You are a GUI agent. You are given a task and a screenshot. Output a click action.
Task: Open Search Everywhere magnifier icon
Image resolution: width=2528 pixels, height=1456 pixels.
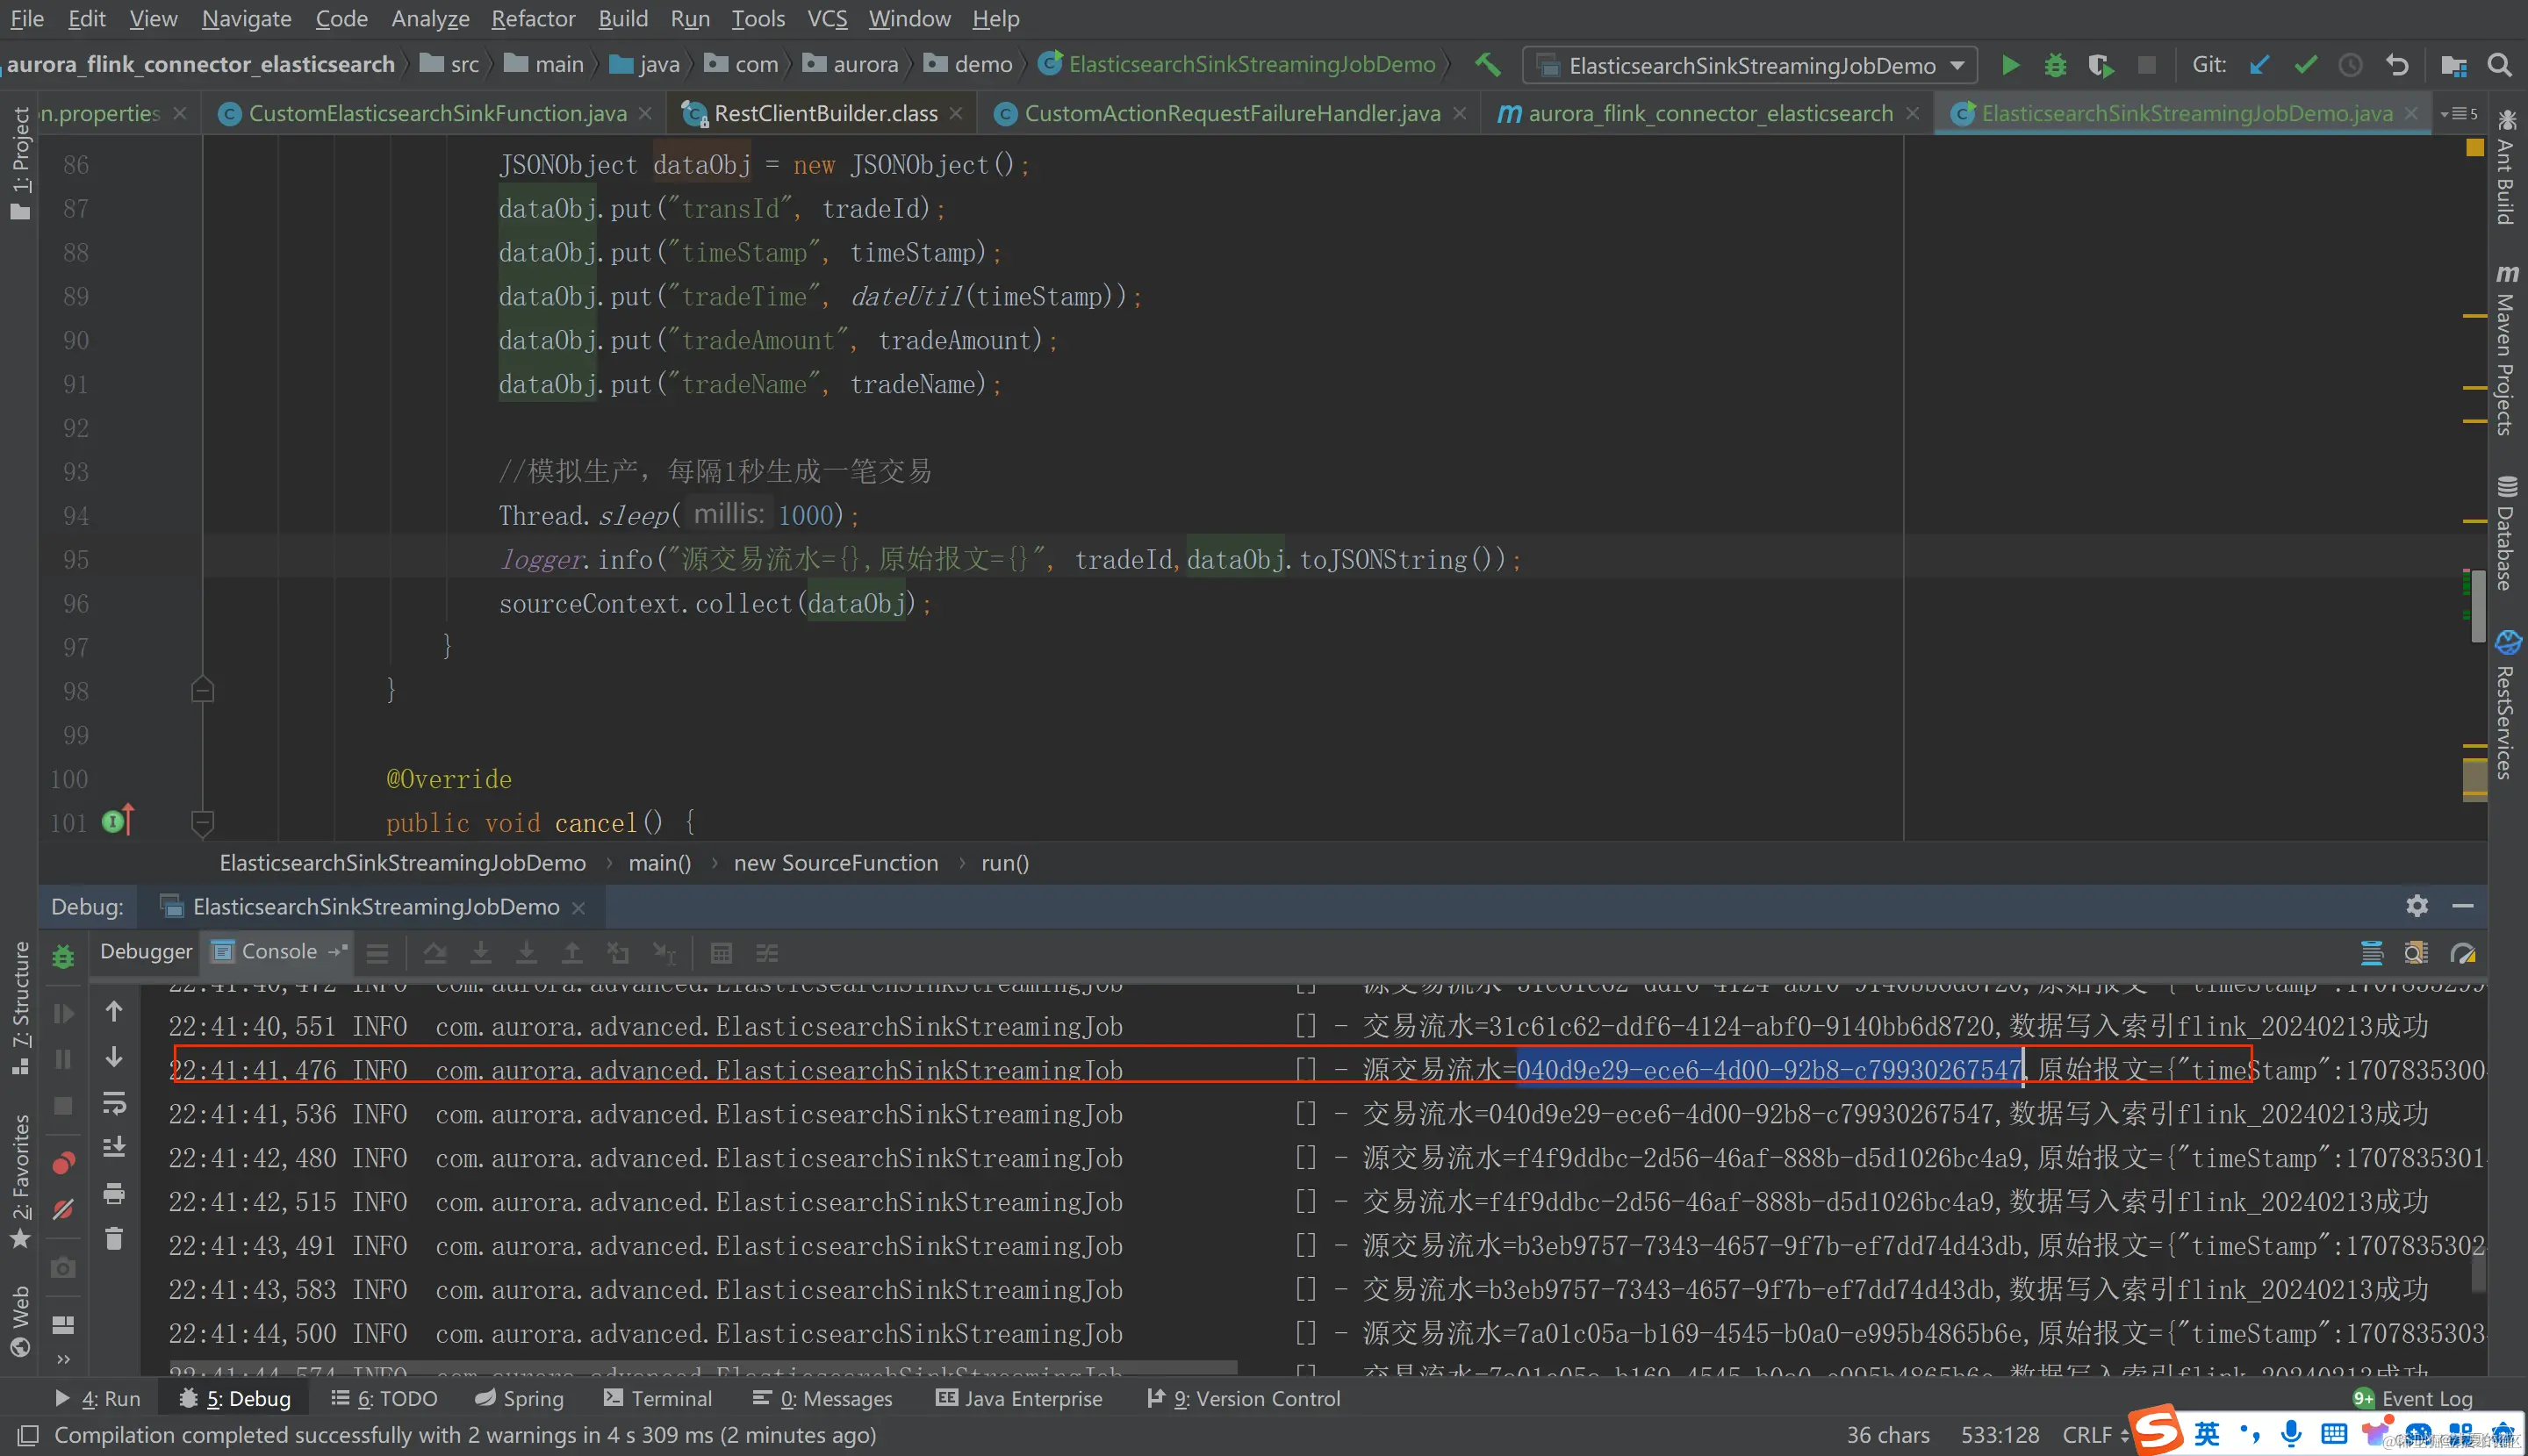pyautogui.click(x=2499, y=66)
